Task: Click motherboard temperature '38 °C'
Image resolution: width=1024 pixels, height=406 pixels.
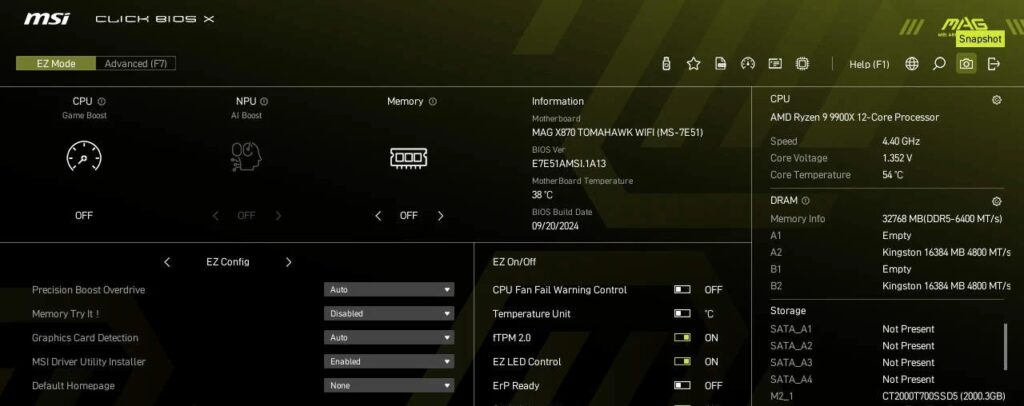Action: point(542,195)
